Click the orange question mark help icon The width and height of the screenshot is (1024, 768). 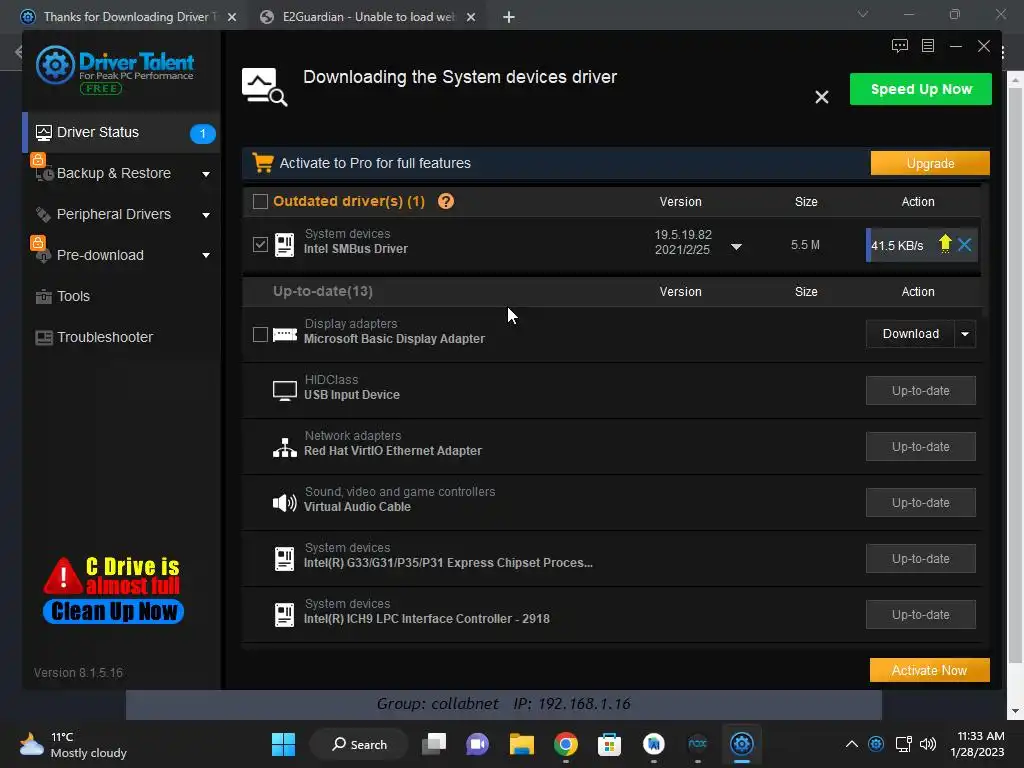click(x=445, y=201)
